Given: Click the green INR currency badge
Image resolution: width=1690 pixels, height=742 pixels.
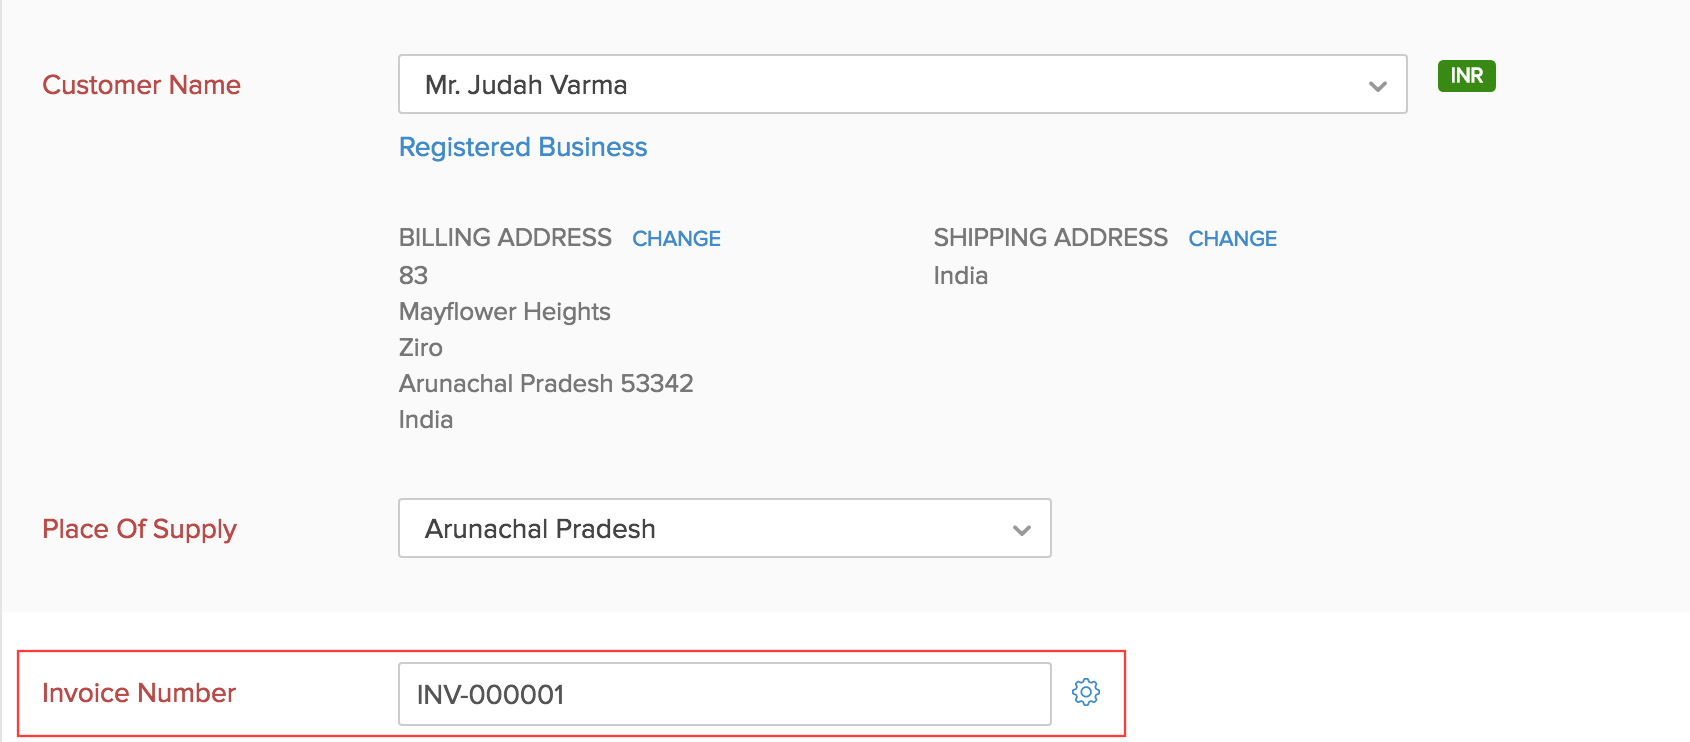Looking at the screenshot, I should pyautogui.click(x=1466, y=75).
